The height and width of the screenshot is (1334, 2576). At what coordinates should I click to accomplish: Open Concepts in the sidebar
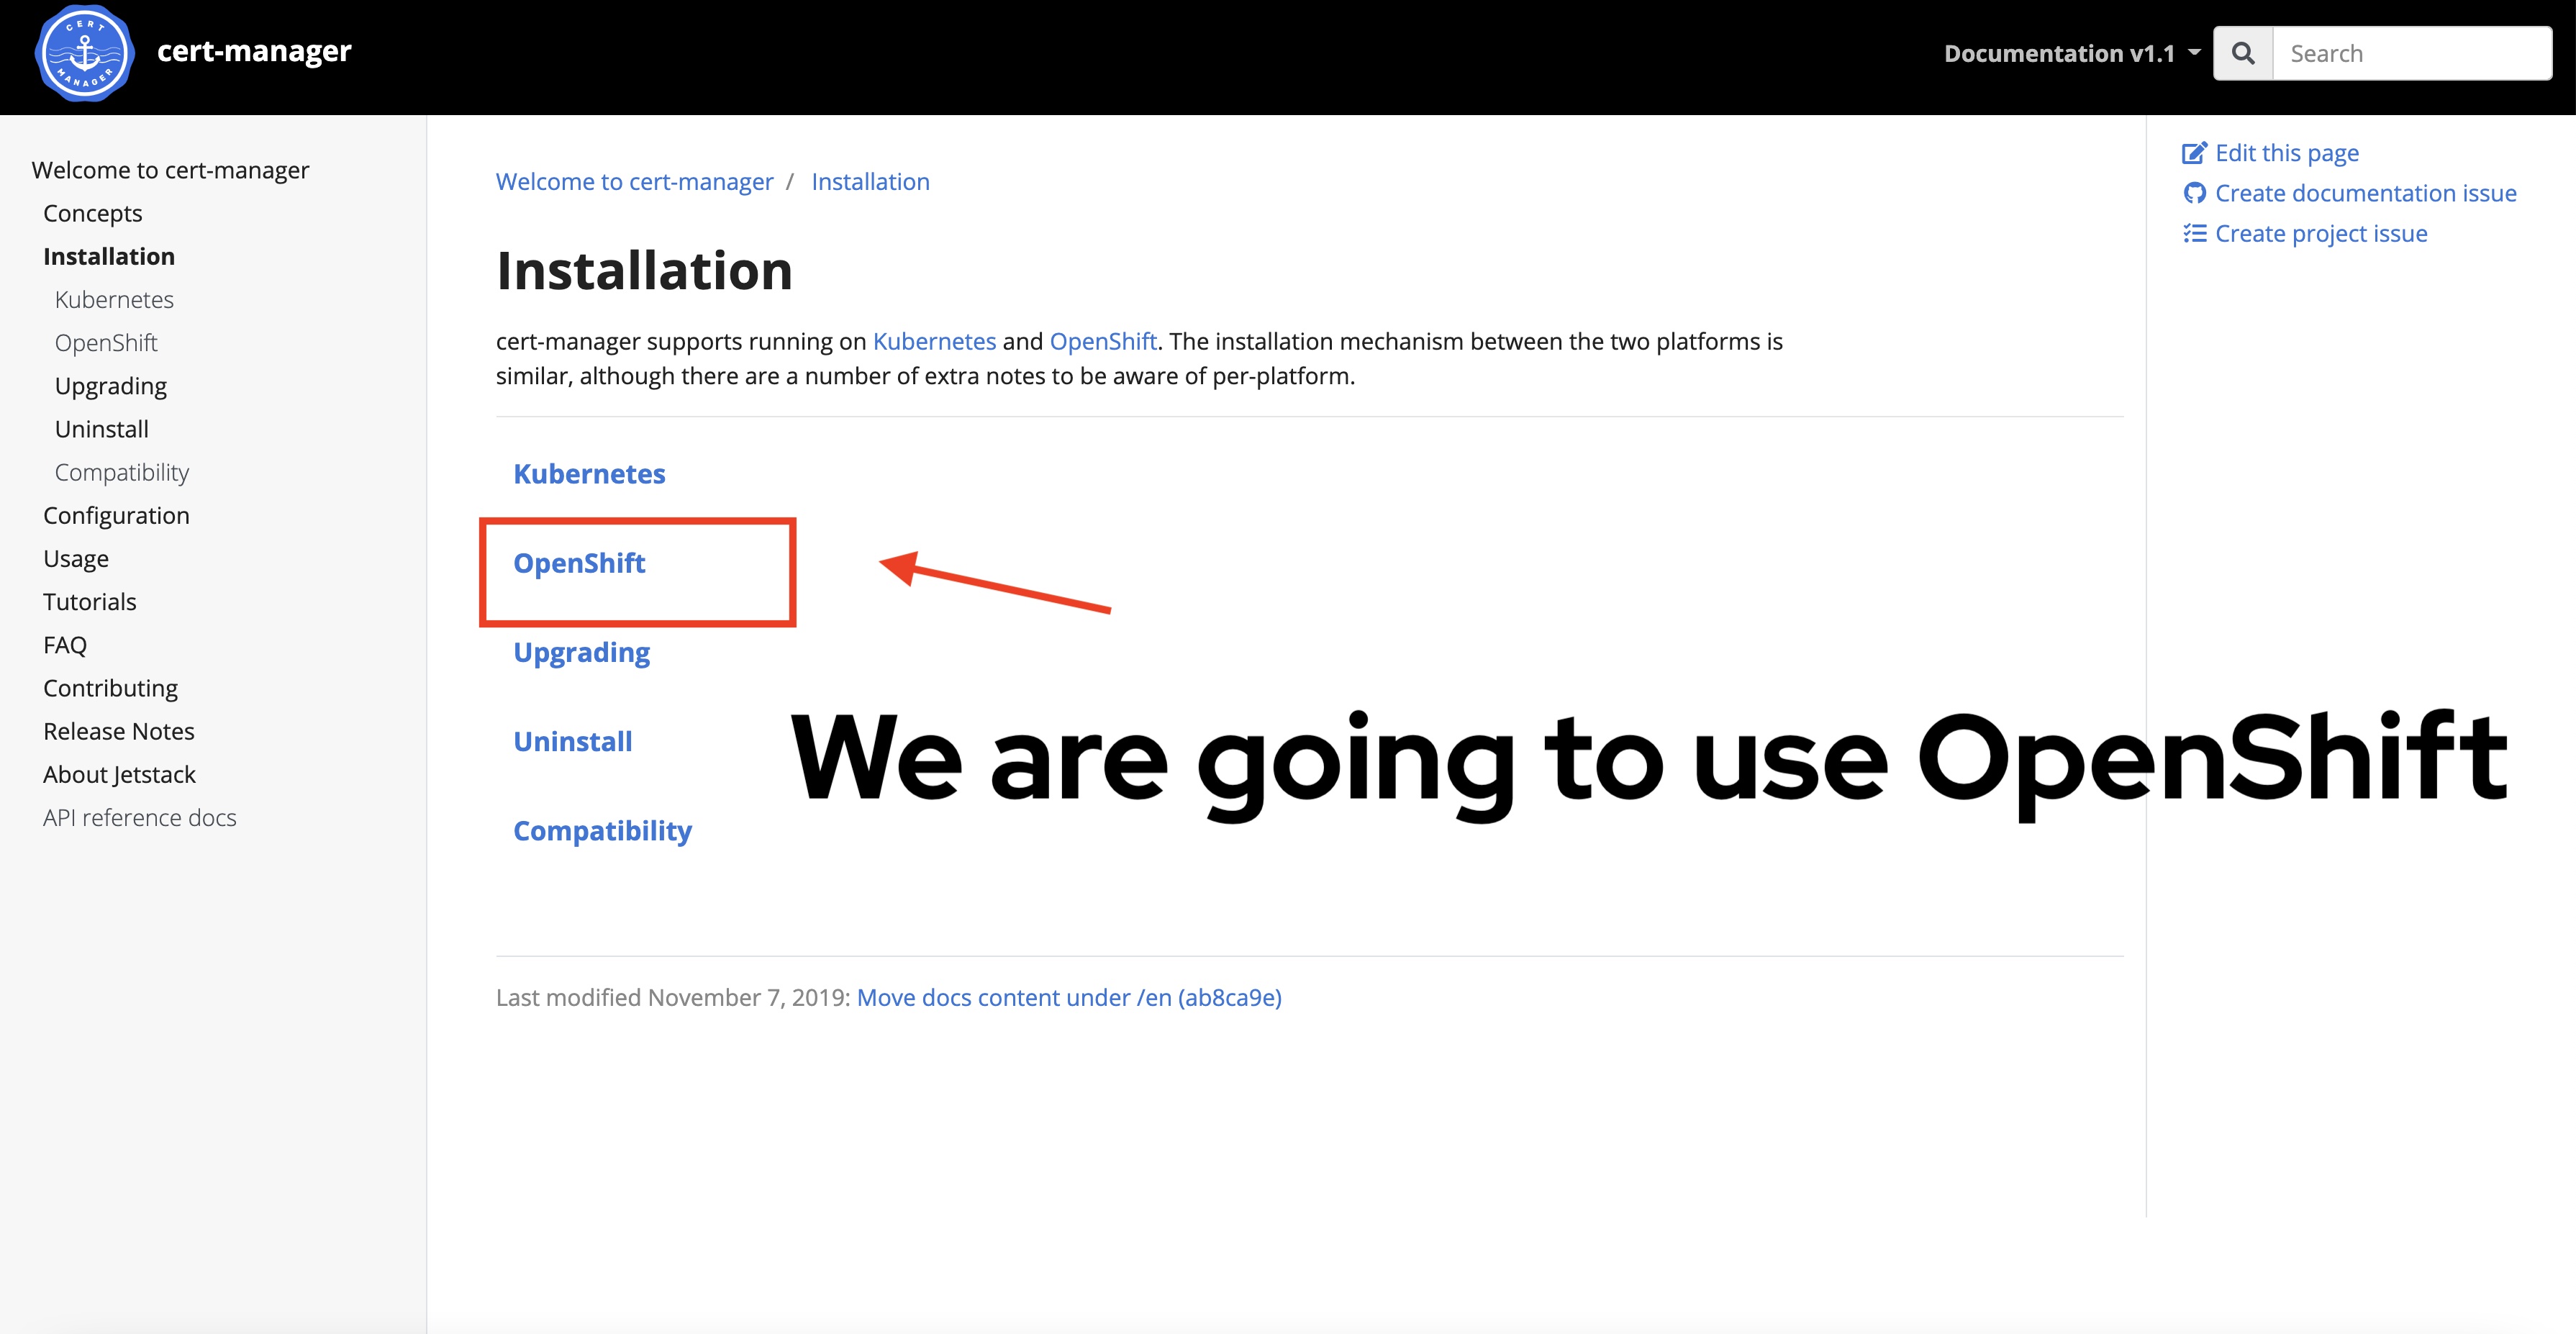93,213
